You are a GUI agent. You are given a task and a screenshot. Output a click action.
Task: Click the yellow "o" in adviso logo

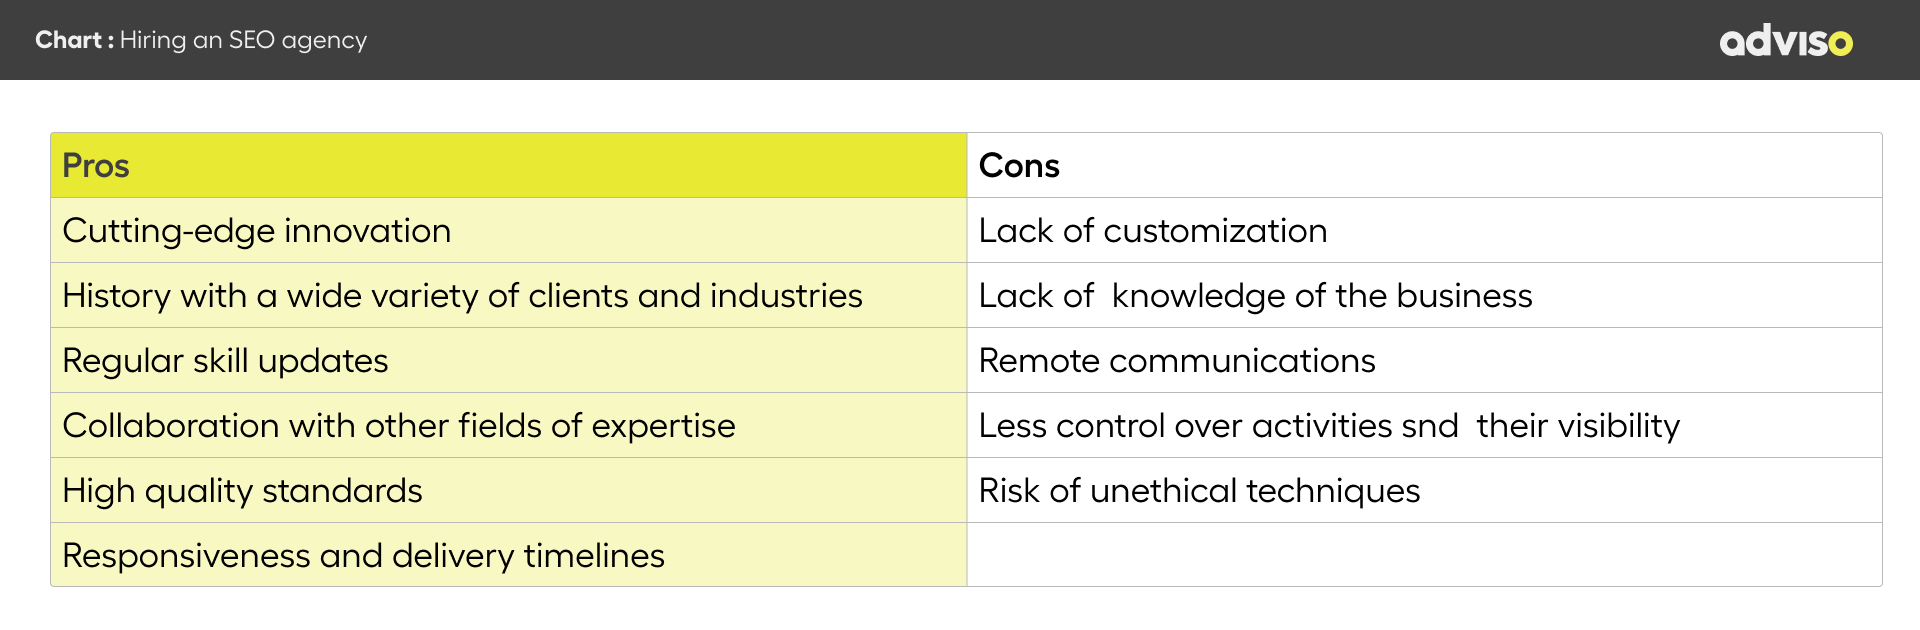point(1841,43)
